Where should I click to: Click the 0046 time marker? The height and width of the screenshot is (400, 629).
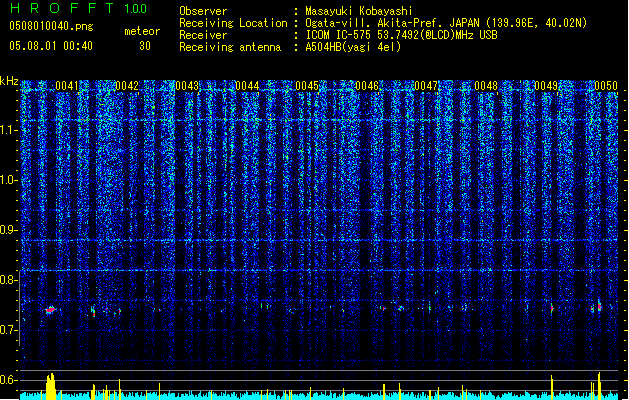pyautogui.click(x=367, y=86)
